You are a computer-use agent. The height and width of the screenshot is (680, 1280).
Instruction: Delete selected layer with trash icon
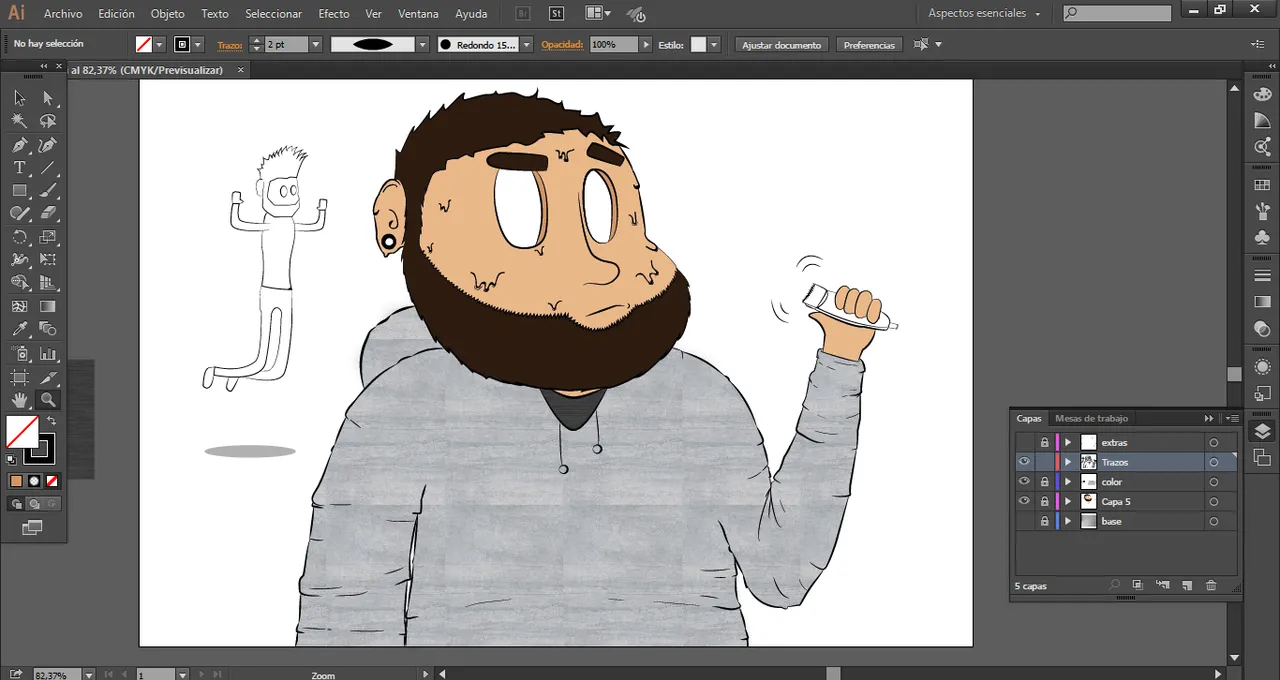[x=1211, y=585]
